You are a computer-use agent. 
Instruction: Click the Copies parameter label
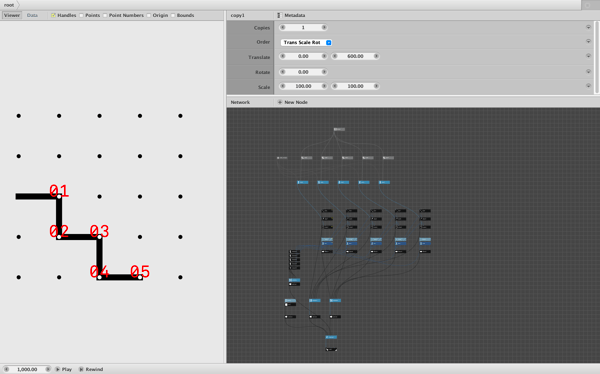(x=262, y=28)
